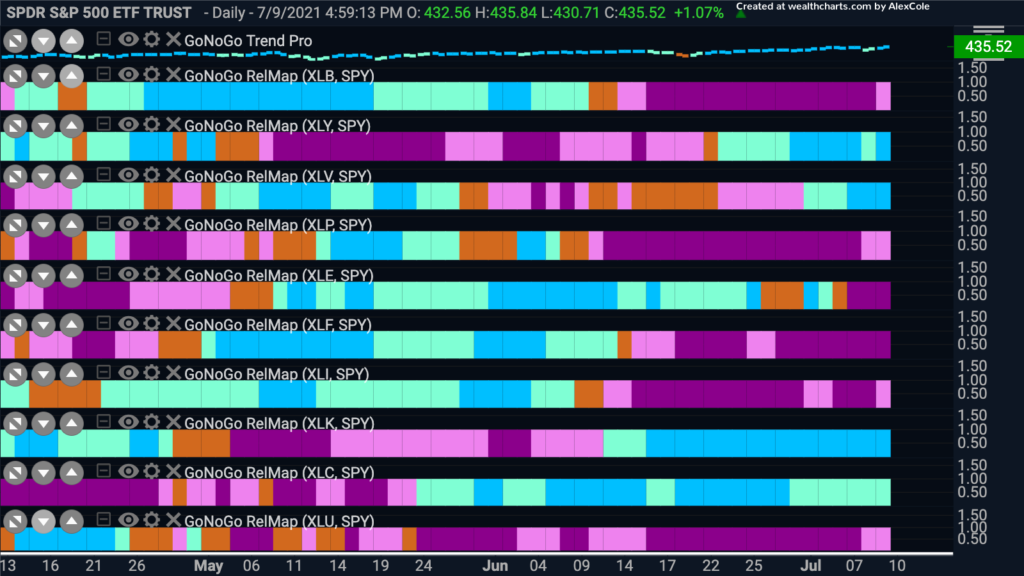Remove the RelMap XLK indicator with X
Viewport: 1024px width, 576px height.
[x=173, y=423]
